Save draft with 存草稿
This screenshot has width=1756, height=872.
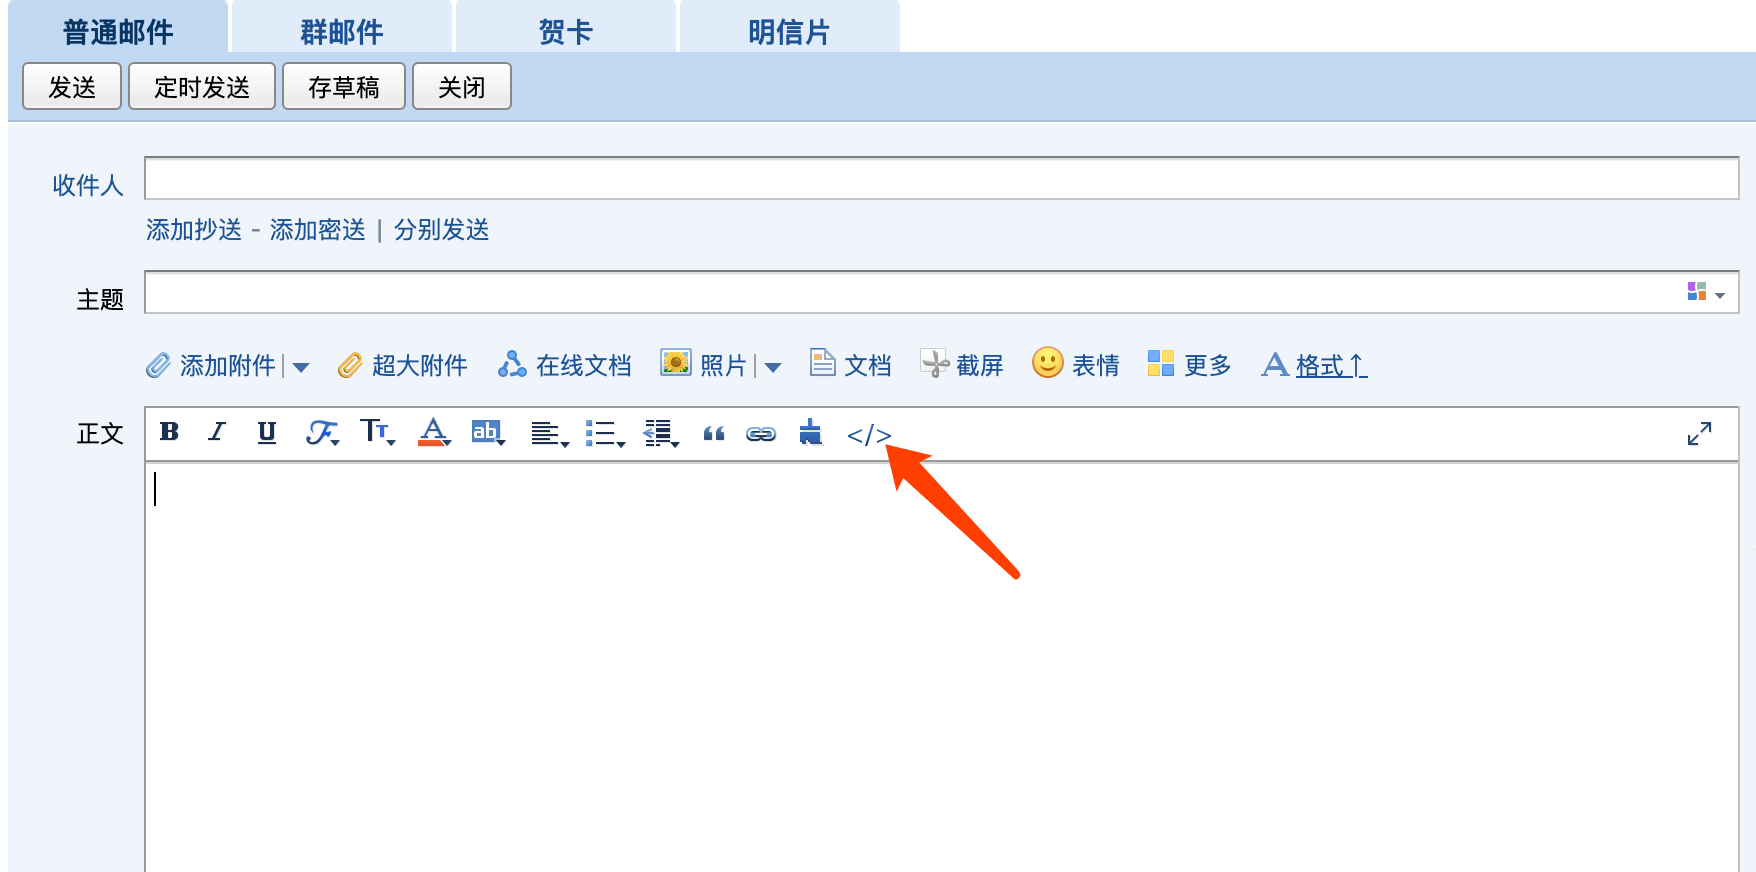344,86
